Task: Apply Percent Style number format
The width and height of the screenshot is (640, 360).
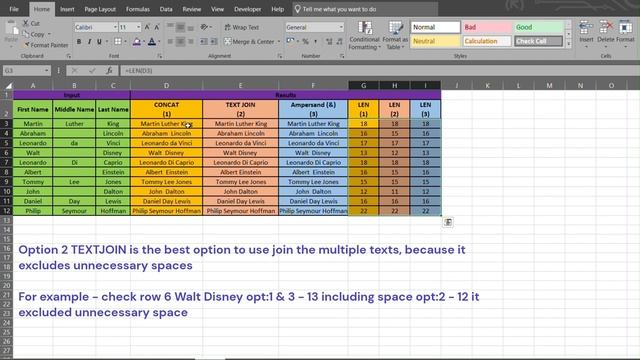Action: [305, 41]
